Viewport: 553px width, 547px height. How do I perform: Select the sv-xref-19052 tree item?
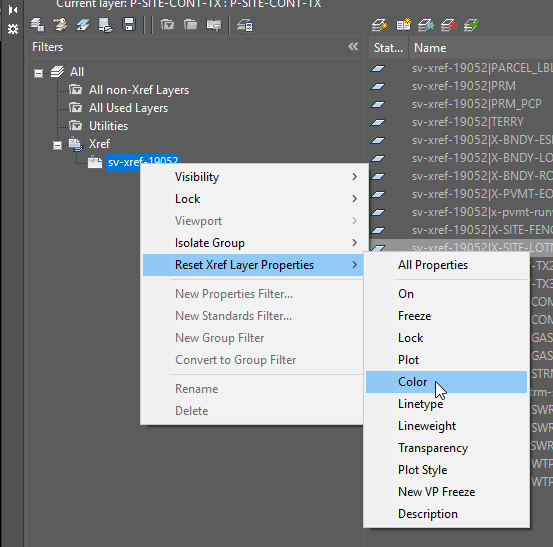[x=143, y=162]
